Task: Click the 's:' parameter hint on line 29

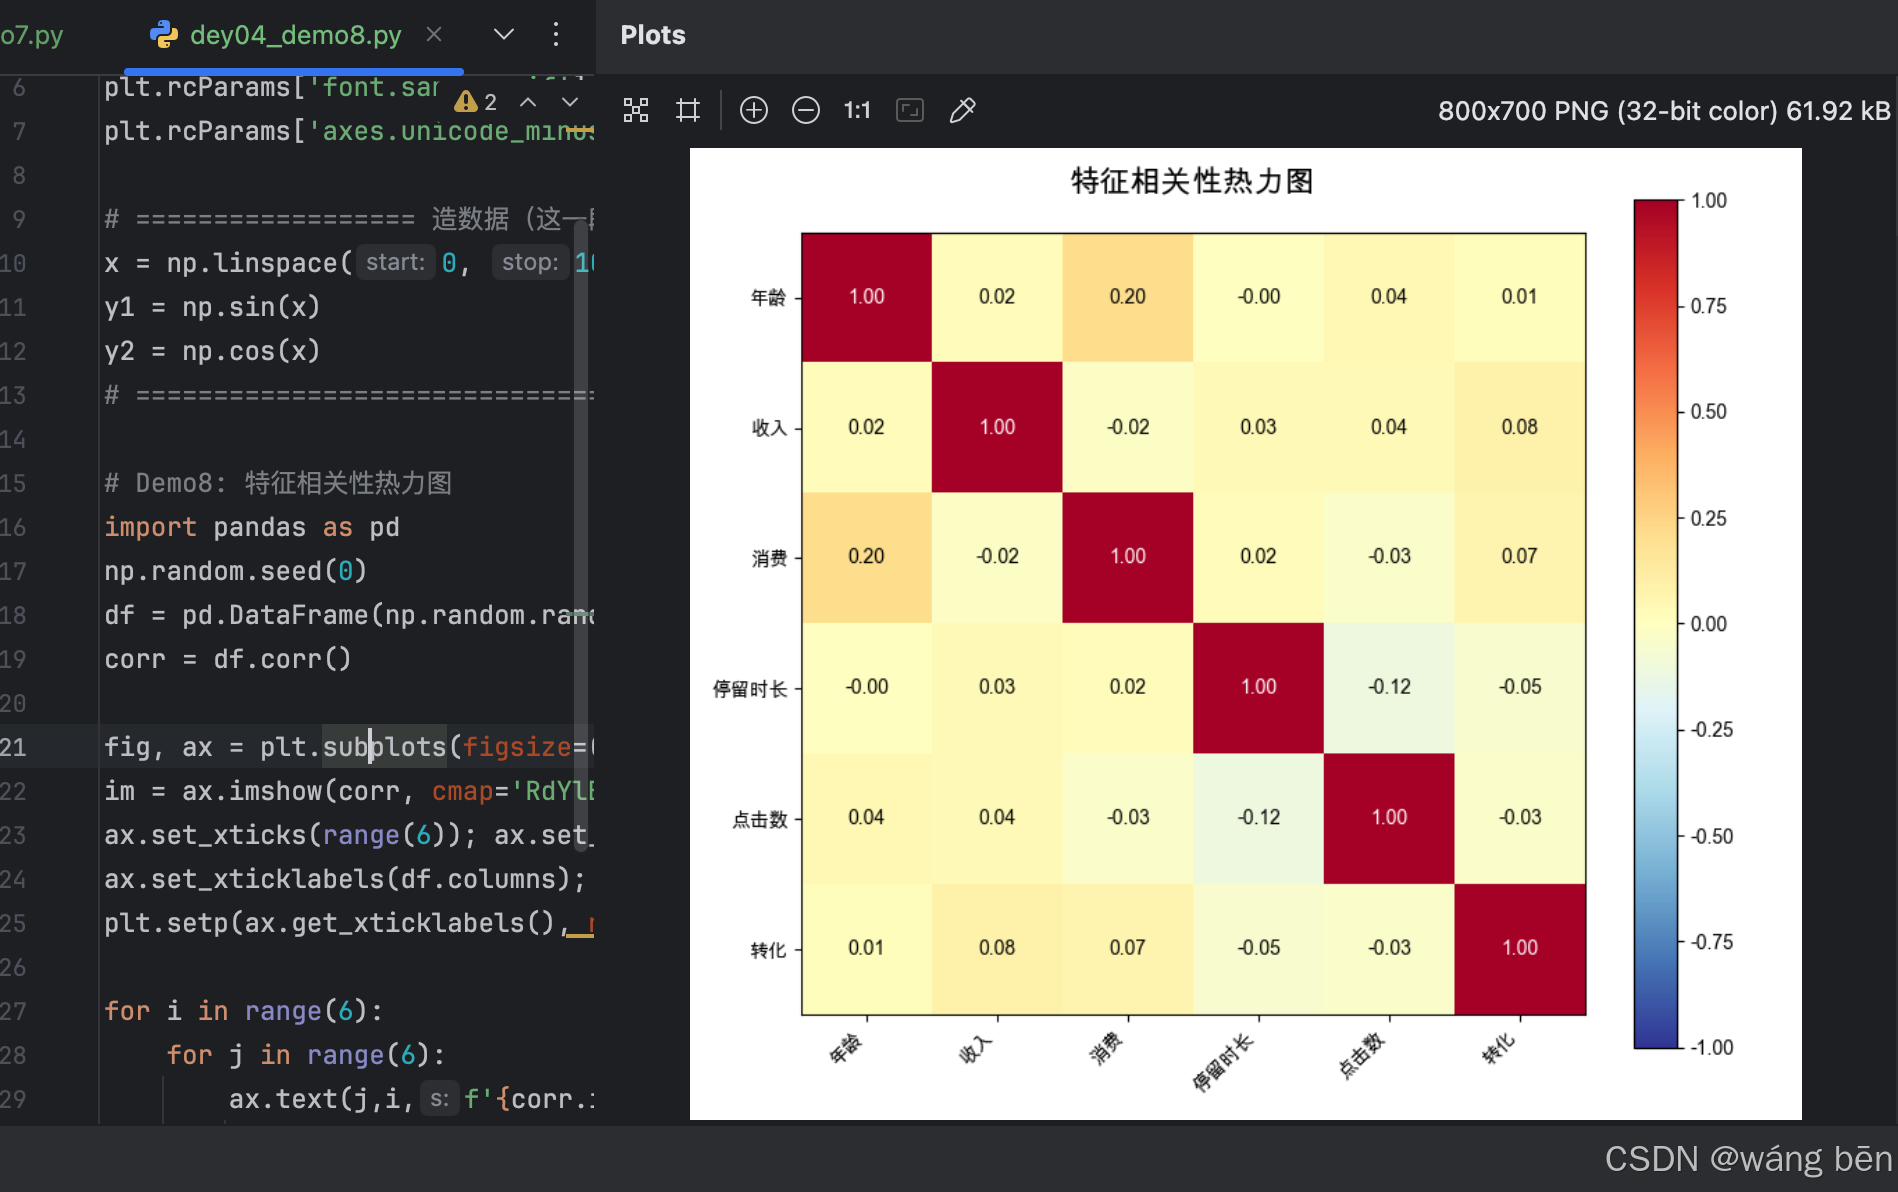Action: pyautogui.click(x=439, y=1099)
